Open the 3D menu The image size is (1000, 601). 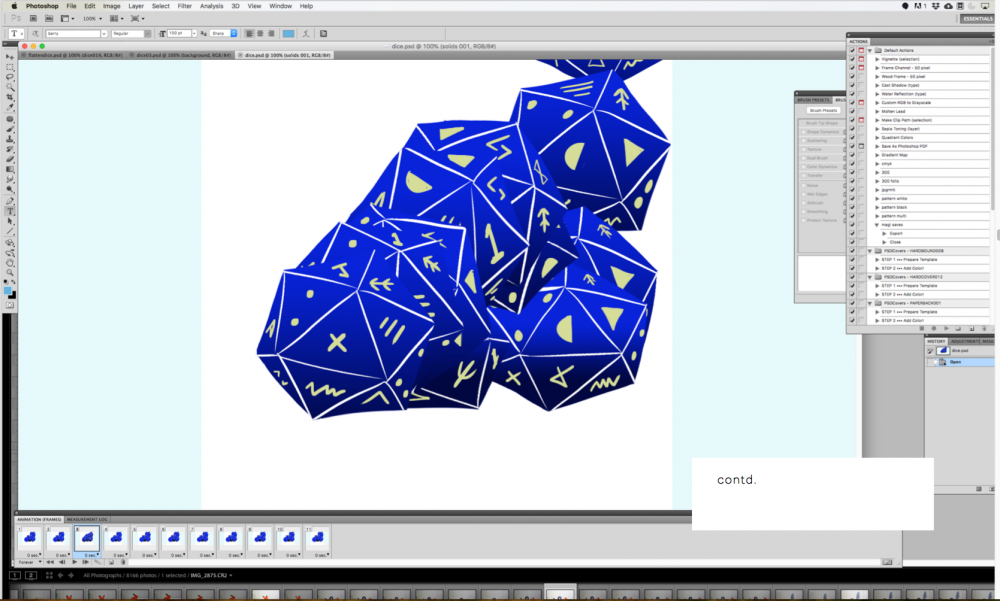[x=235, y=6]
